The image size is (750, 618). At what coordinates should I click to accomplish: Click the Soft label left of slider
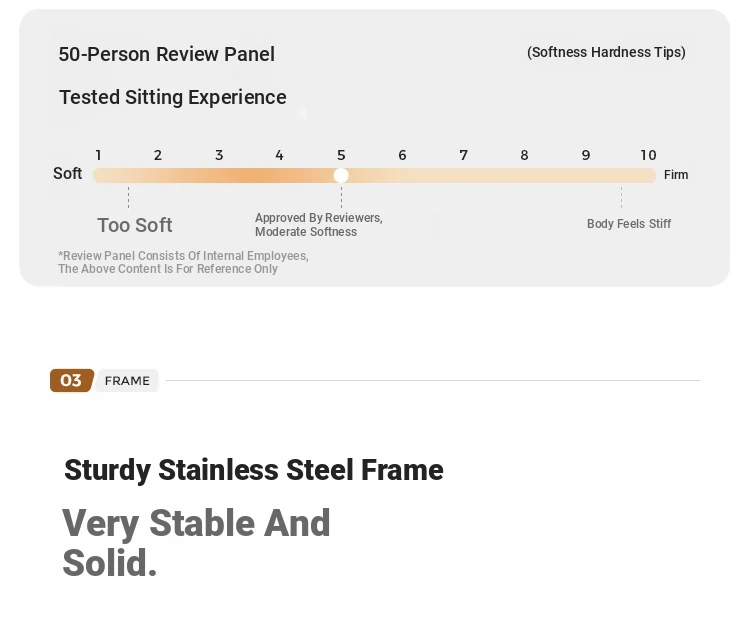point(67,173)
